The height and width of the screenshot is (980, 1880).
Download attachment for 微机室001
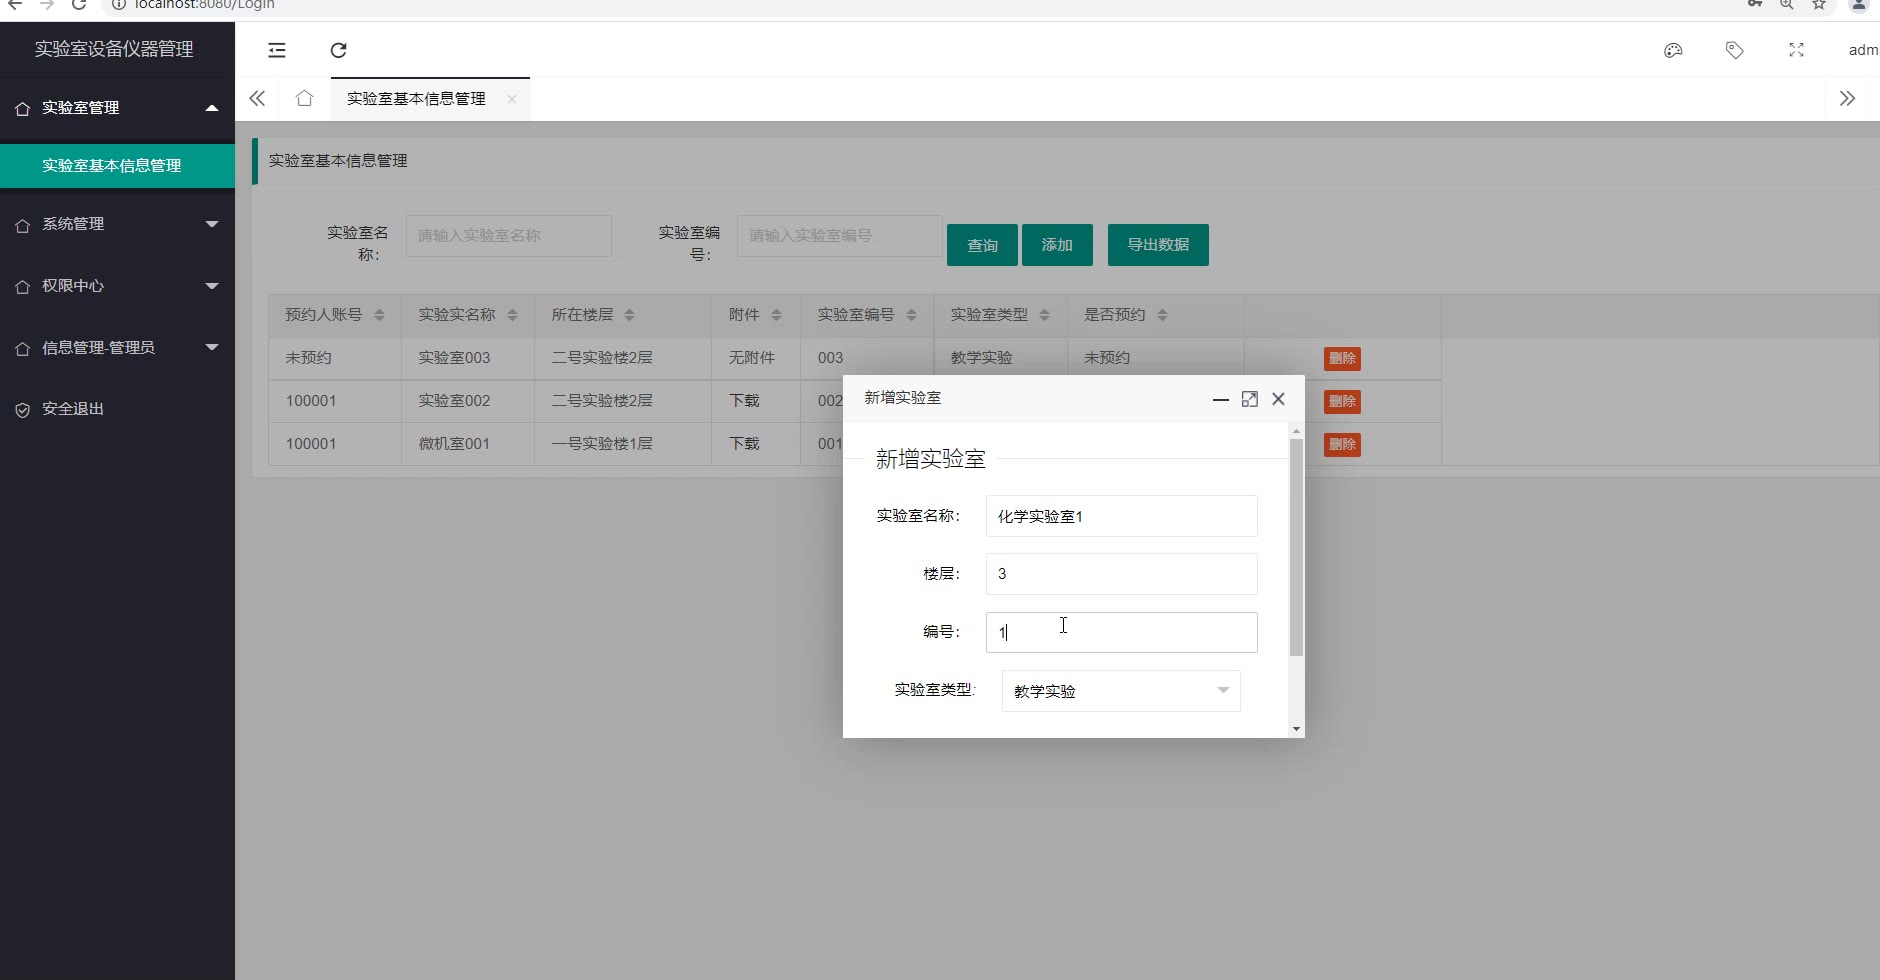click(744, 444)
